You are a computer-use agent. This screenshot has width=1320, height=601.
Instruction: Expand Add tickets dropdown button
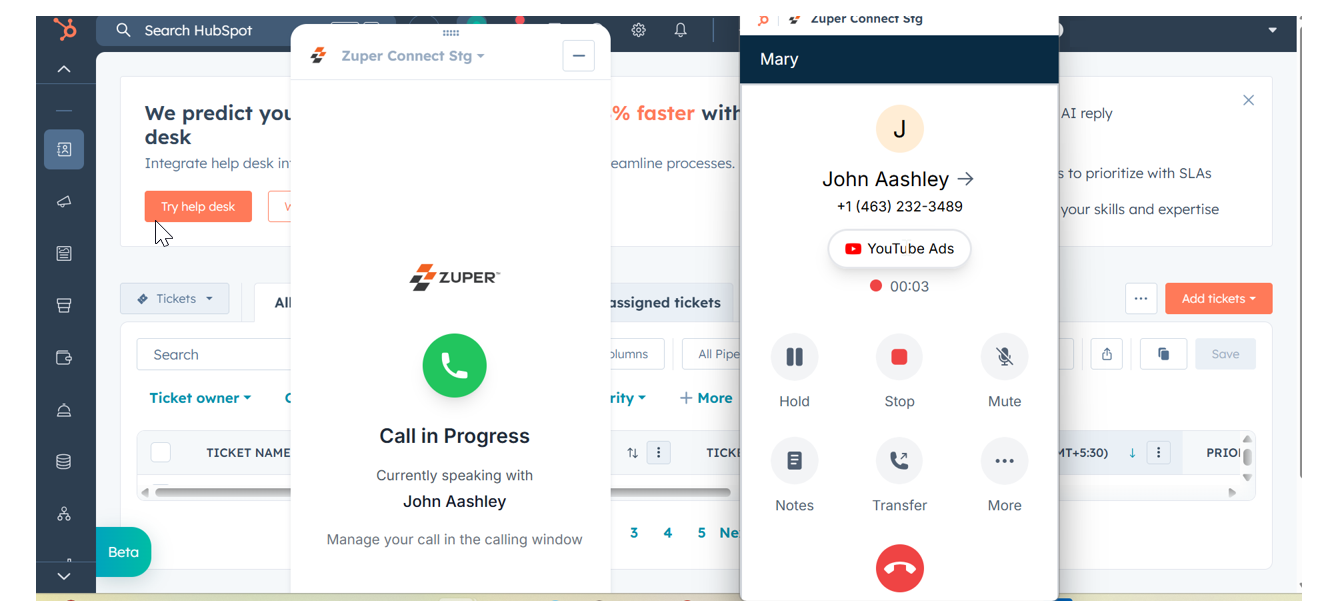1218,298
